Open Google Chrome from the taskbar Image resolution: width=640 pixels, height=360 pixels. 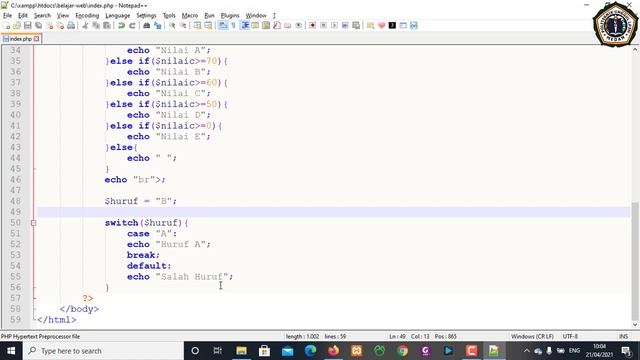tap(402, 351)
